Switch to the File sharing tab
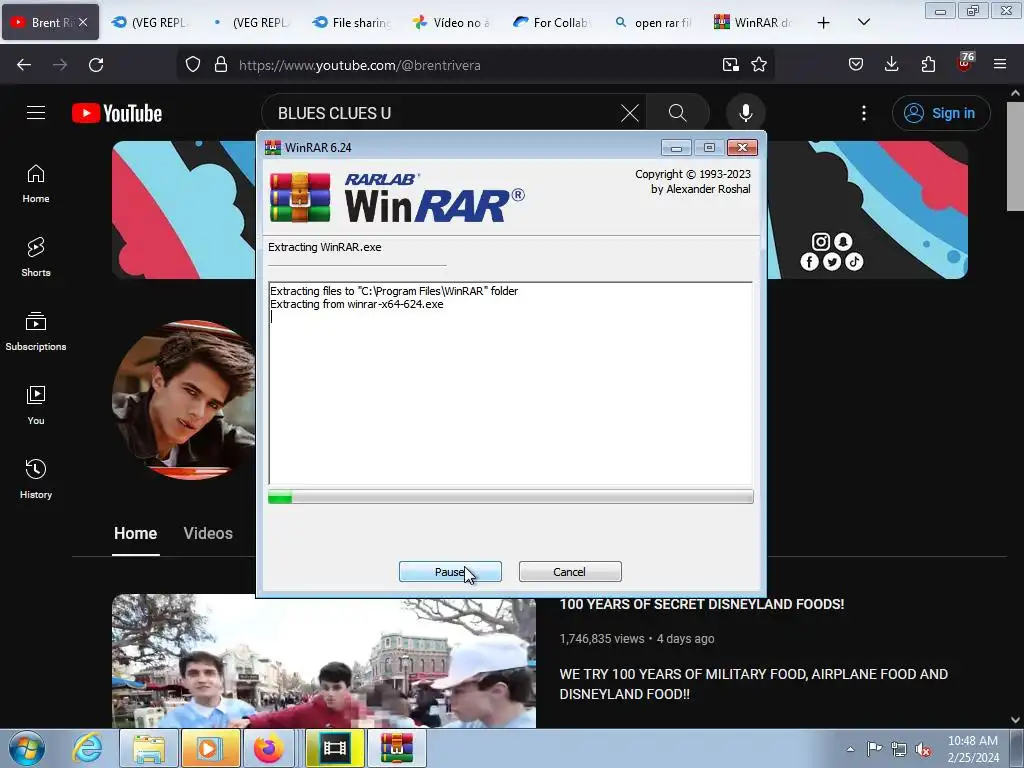 click(351, 23)
